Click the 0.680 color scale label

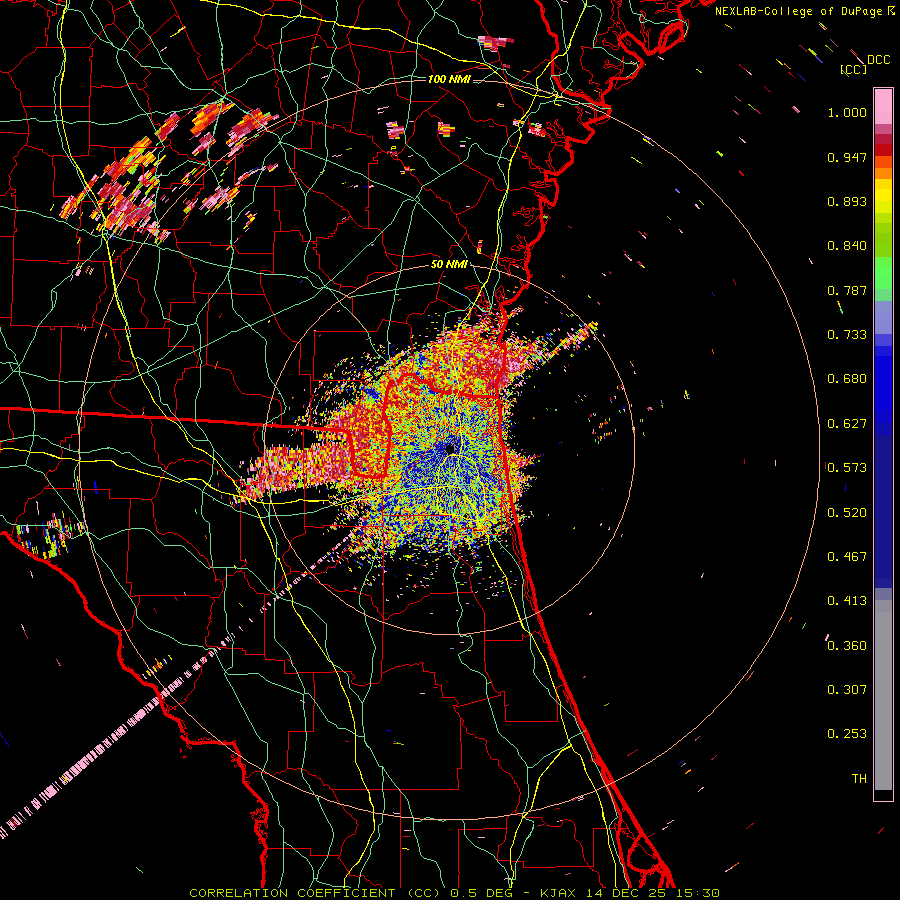click(847, 379)
